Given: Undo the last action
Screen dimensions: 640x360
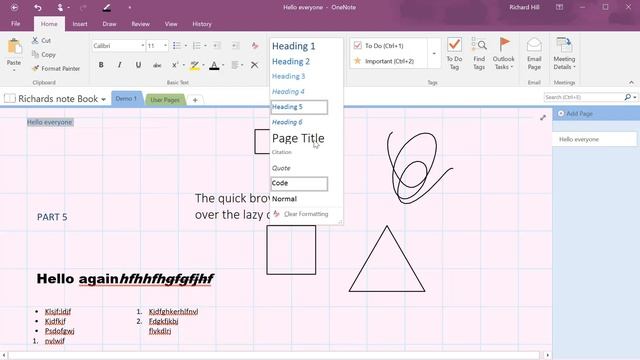Looking at the screenshot, I should tap(38, 7).
